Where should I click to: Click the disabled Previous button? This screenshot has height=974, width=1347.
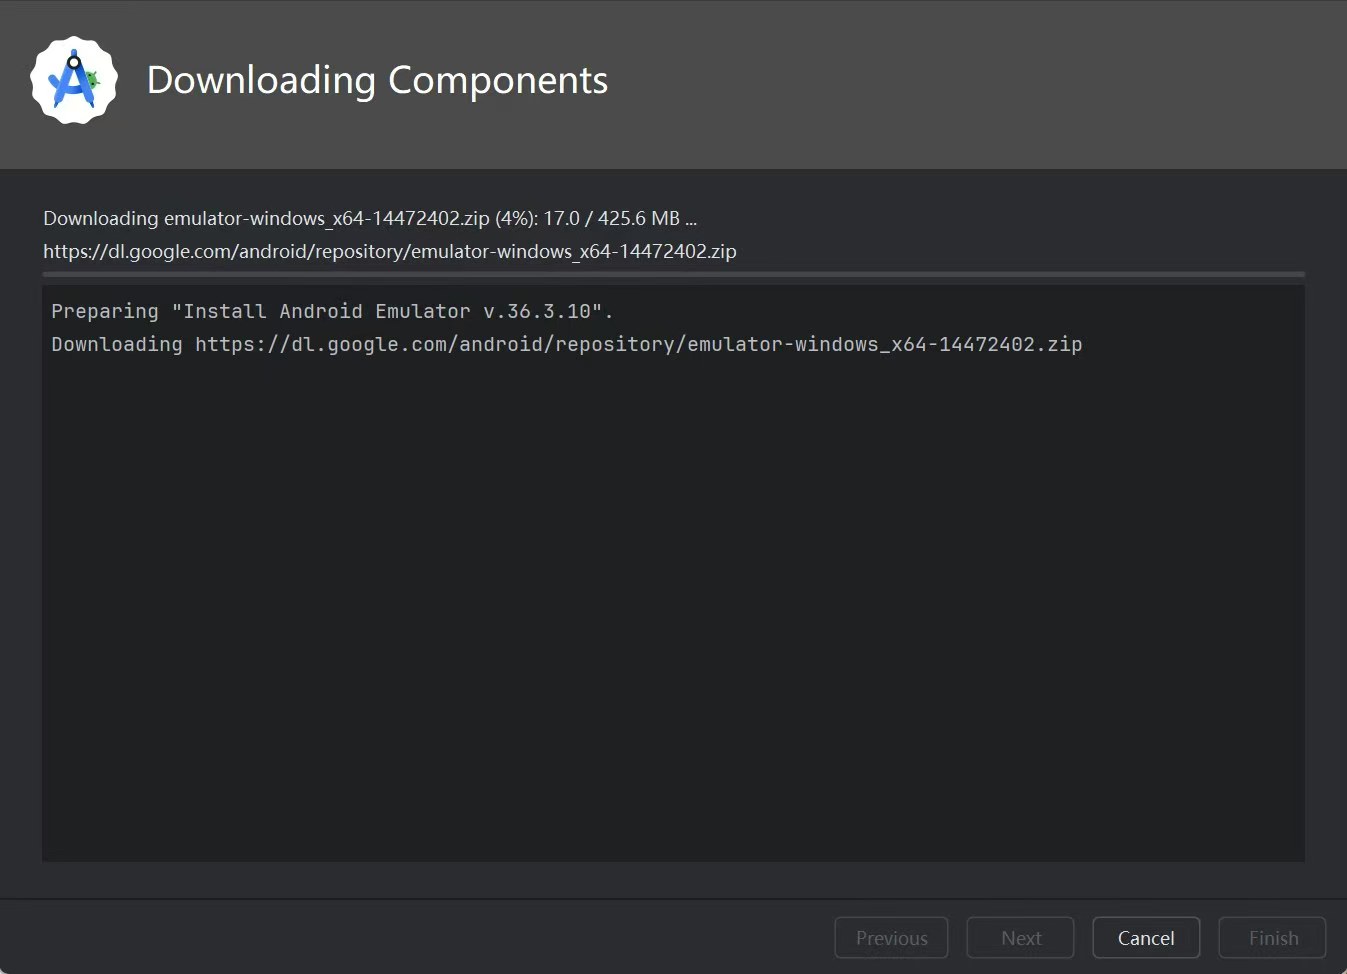[891, 938]
